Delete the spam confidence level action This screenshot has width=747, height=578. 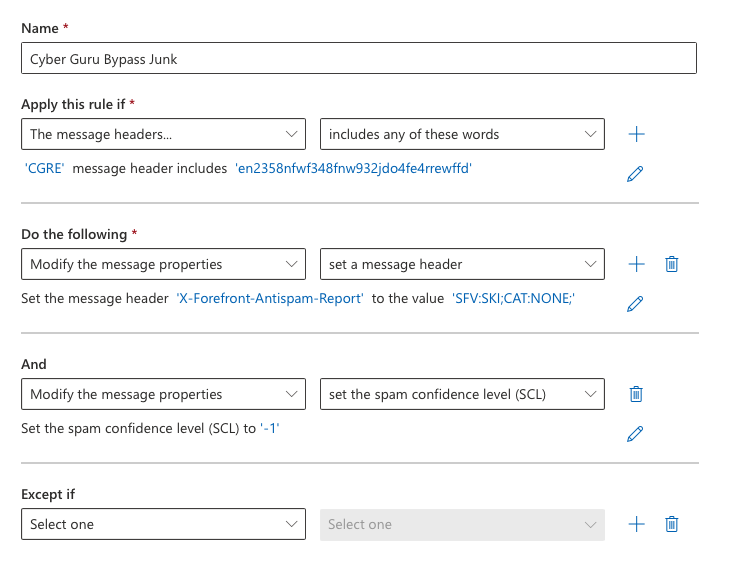coord(636,394)
